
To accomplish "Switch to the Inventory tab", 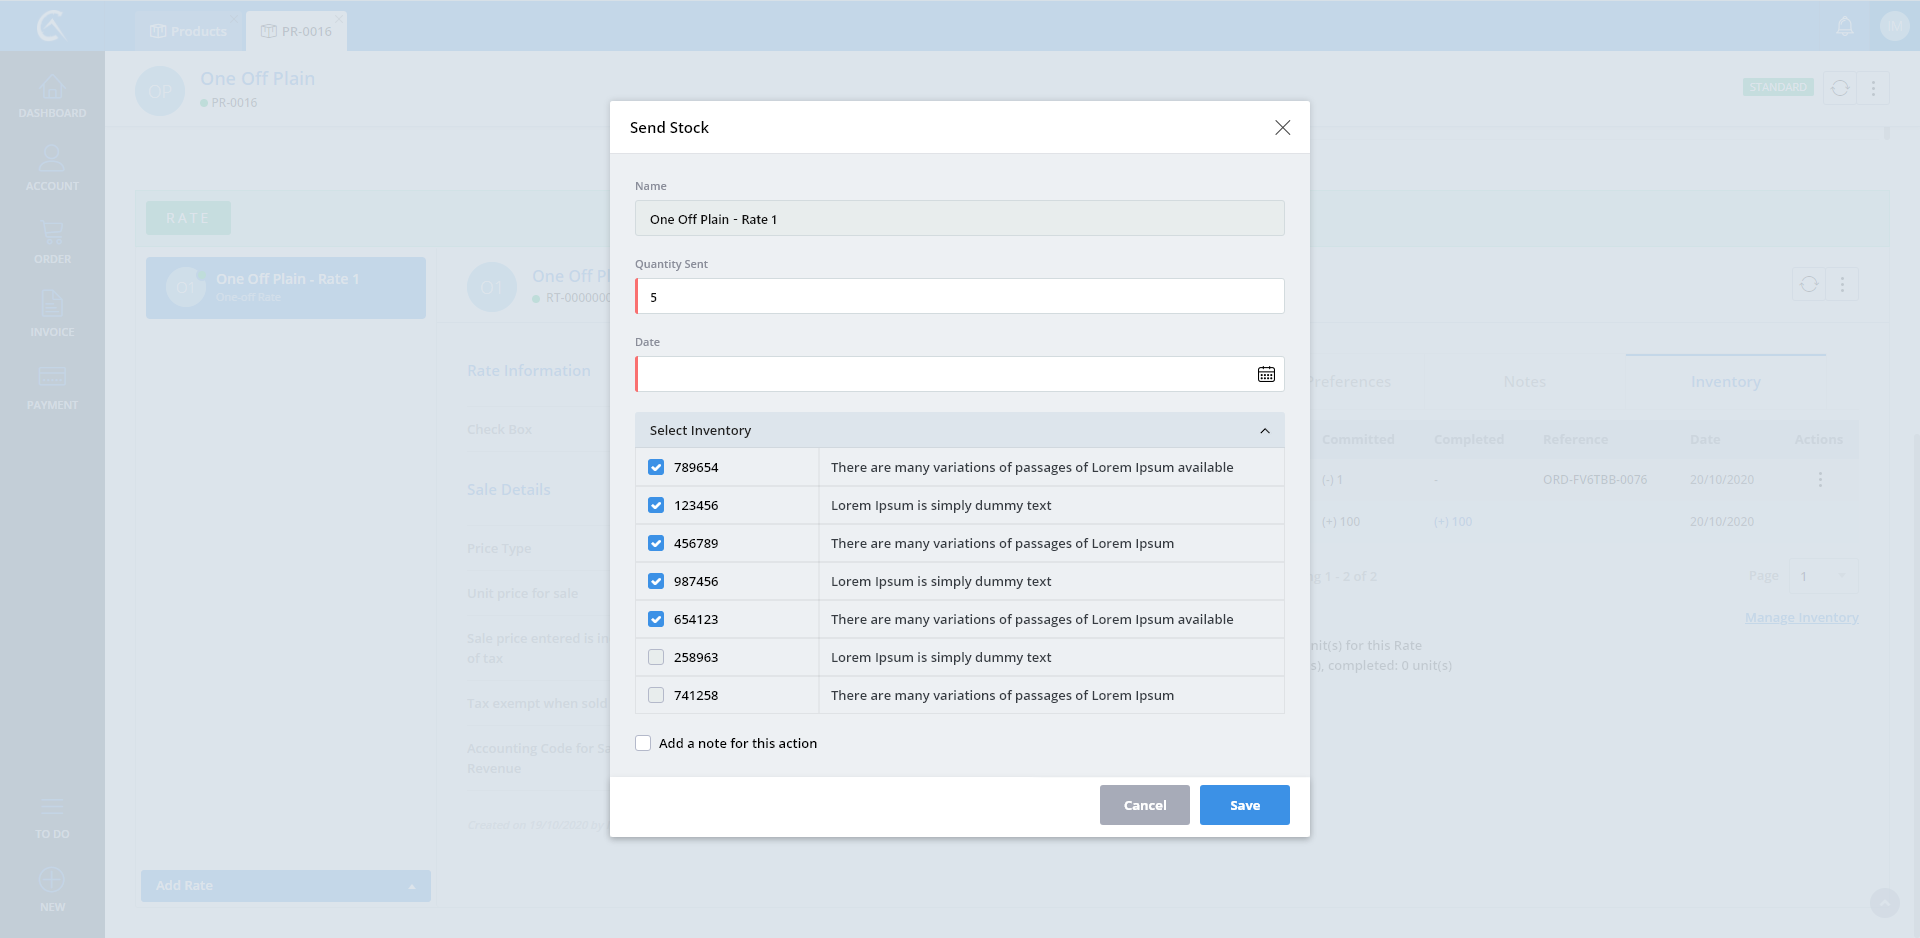I will coord(1725,382).
